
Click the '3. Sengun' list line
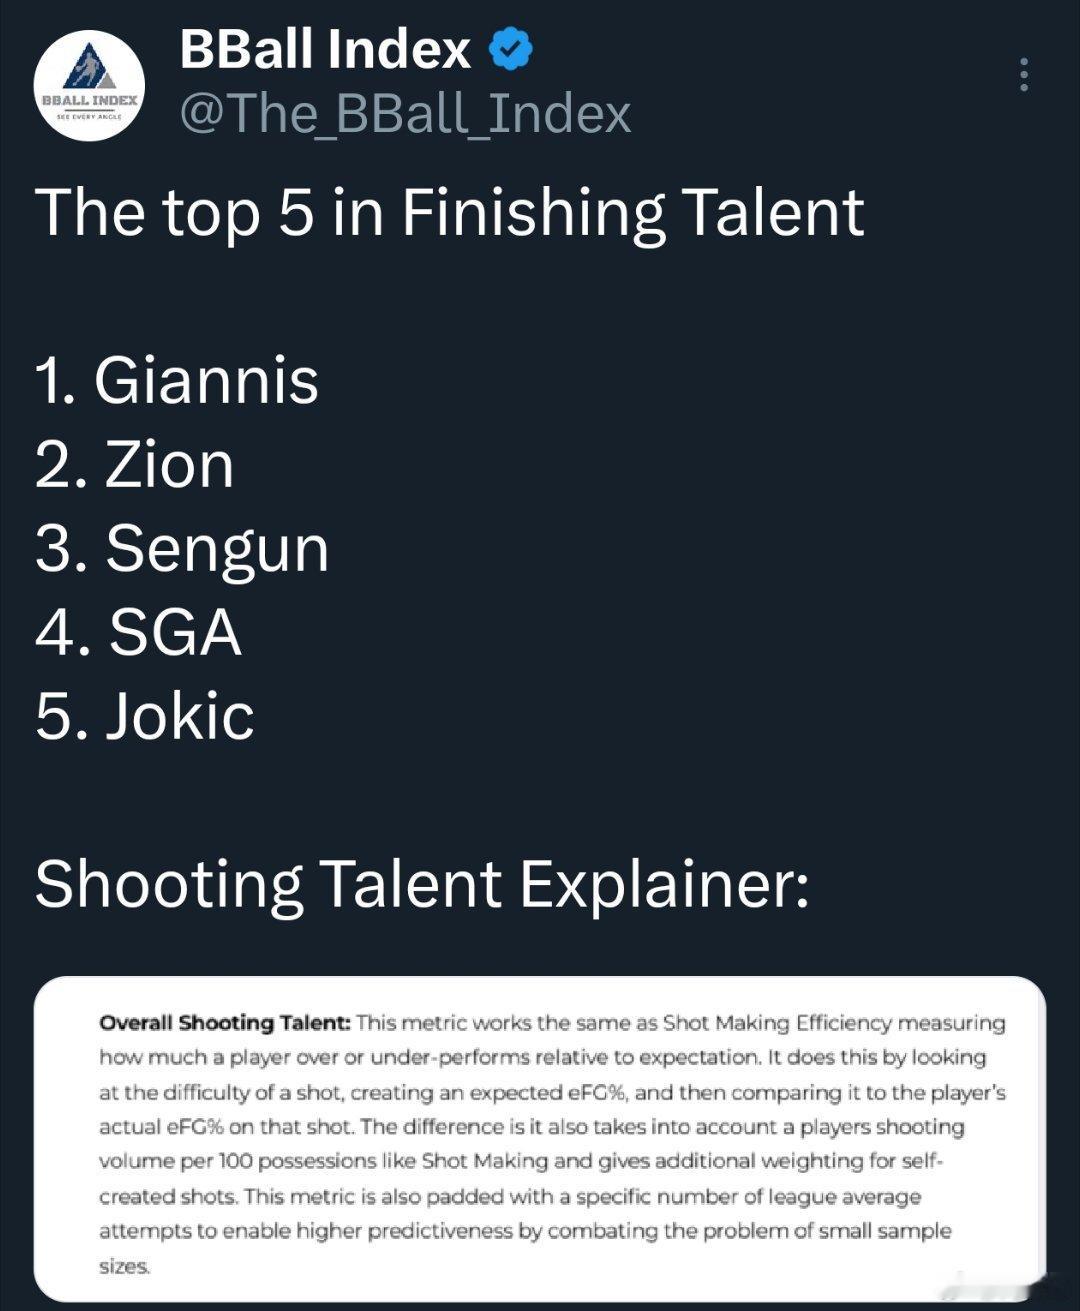[x=181, y=549]
